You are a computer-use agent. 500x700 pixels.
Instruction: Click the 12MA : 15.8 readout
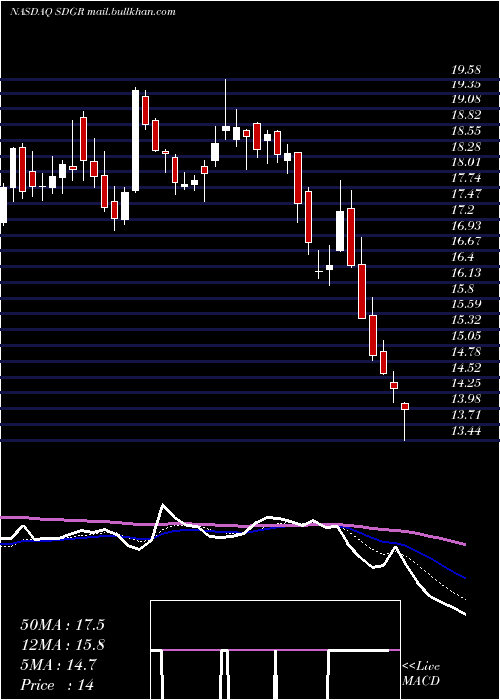click(62, 646)
